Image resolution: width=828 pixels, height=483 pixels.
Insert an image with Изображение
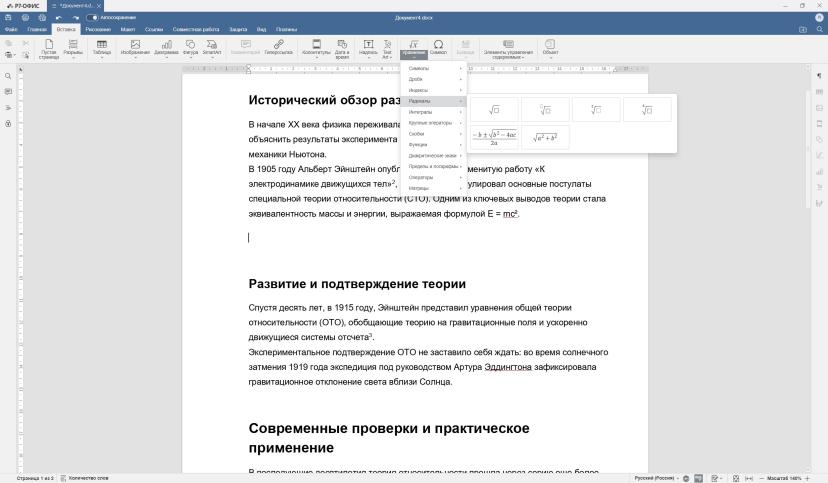click(x=135, y=49)
